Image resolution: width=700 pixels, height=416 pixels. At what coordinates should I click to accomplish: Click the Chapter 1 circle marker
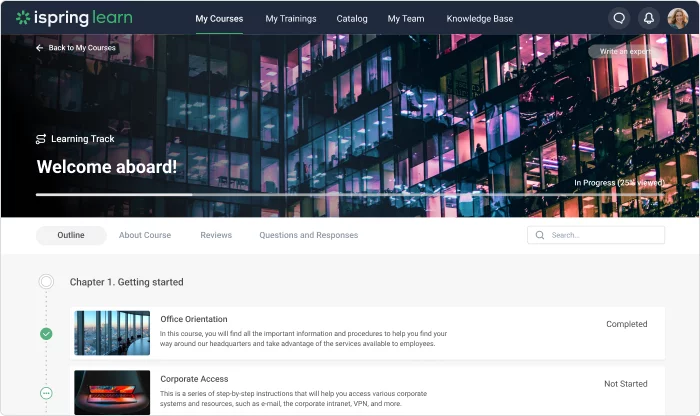pos(46,282)
